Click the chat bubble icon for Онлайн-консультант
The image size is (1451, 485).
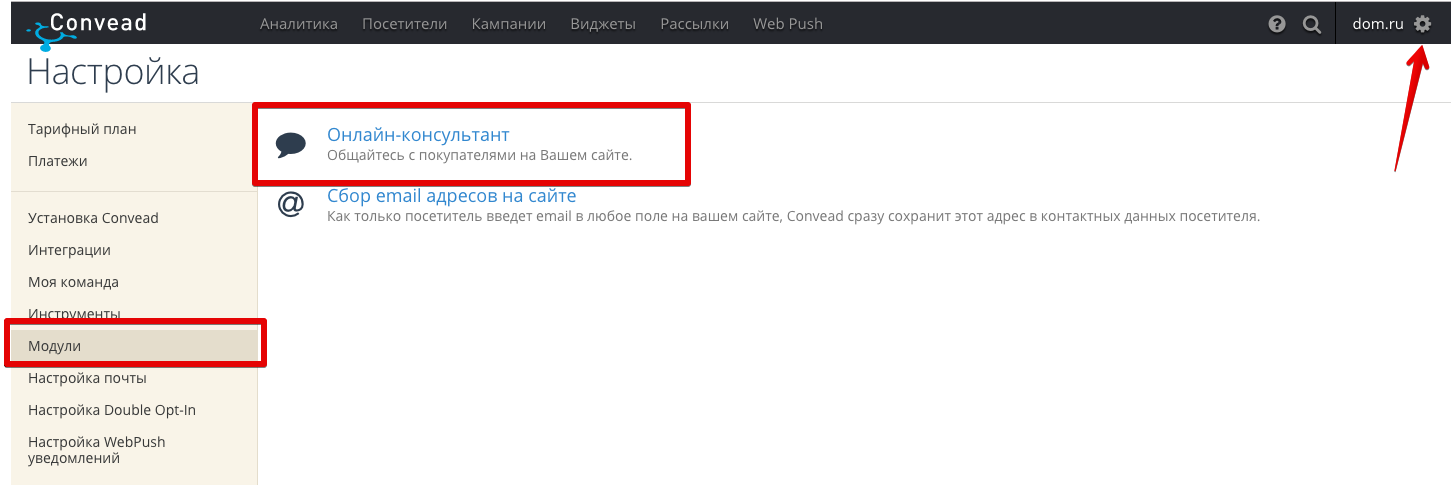[x=291, y=145]
